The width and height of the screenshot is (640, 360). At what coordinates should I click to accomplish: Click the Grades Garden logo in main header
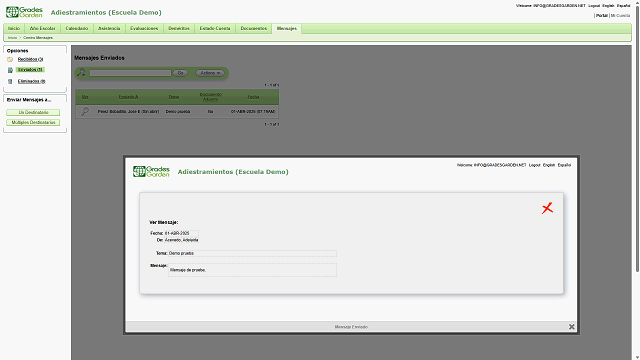point(24,12)
